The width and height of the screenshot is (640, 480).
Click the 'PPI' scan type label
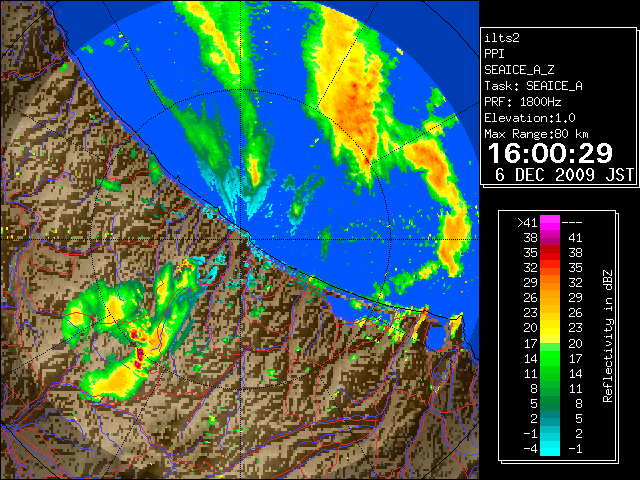(494, 54)
